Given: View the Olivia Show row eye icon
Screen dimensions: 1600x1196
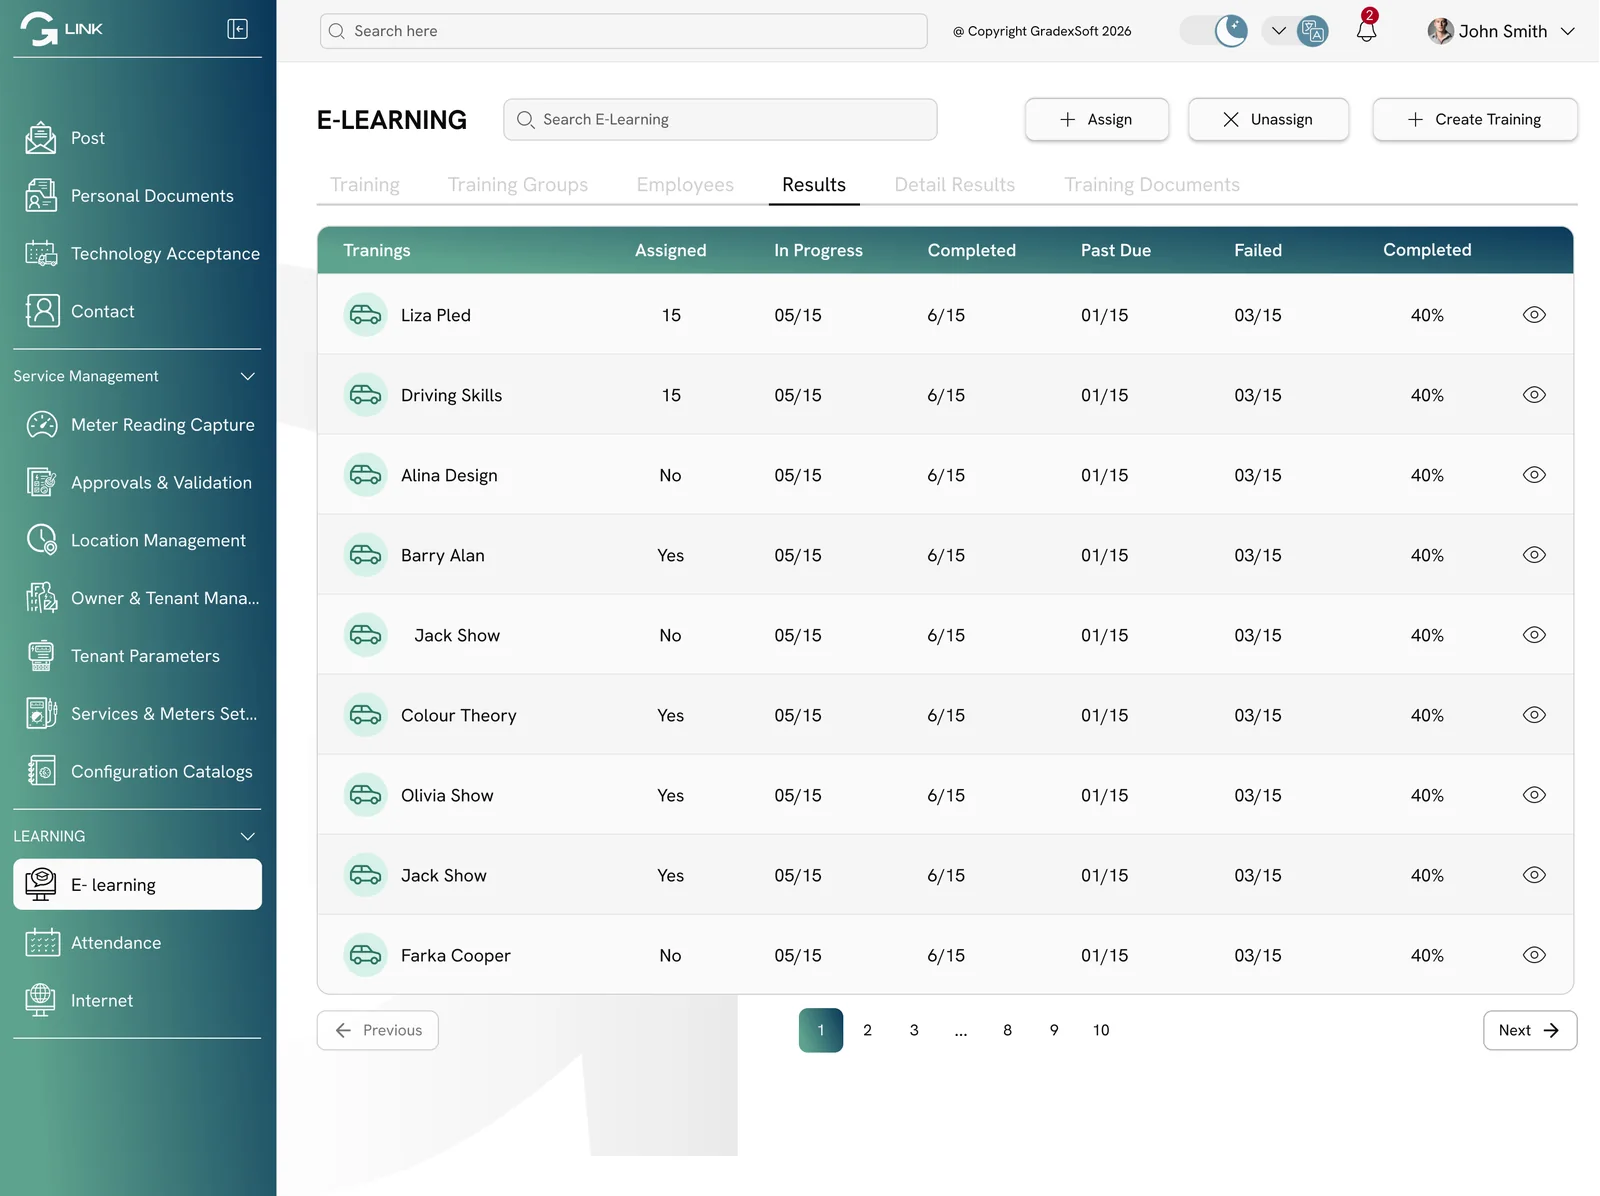Looking at the screenshot, I should pos(1534,795).
